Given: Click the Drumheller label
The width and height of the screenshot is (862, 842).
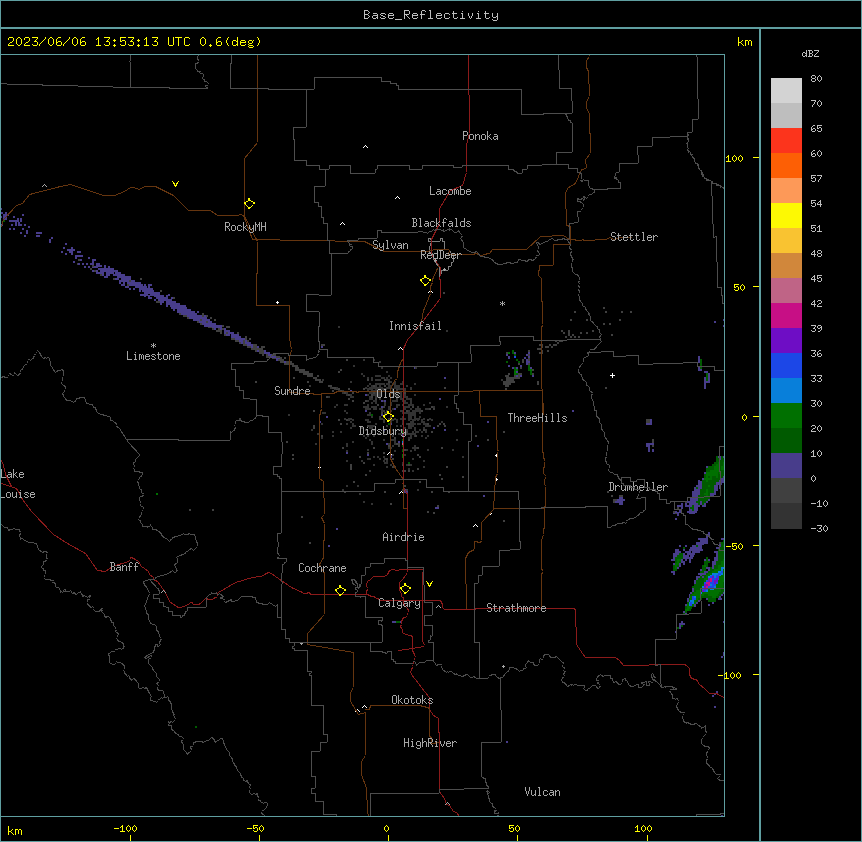Looking at the screenshot, I should click(x=638, y=487).
